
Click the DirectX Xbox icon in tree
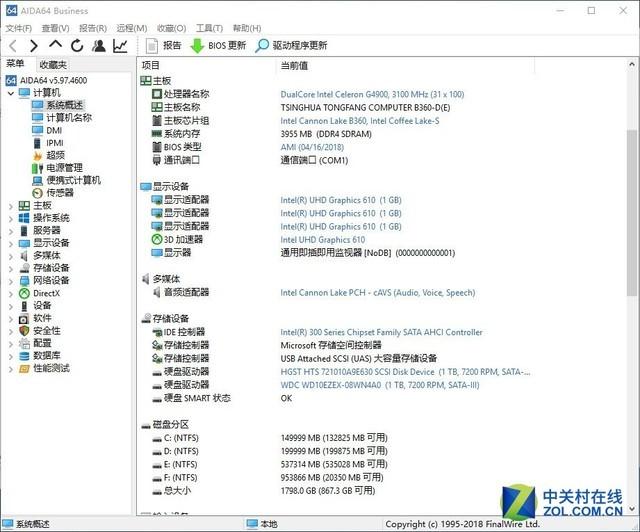click(24, 294)
